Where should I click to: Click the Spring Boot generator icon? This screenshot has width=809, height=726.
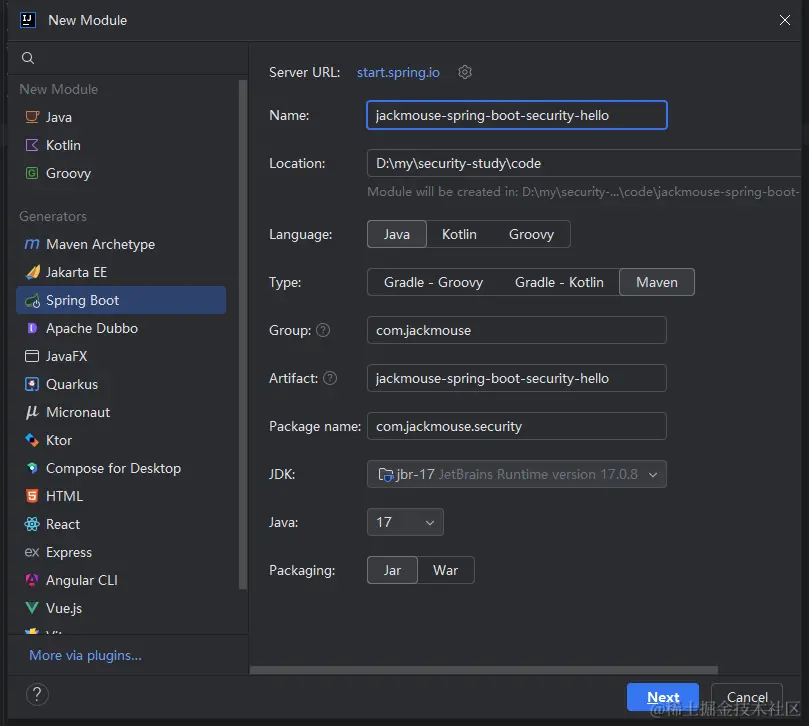click(32, 300)
